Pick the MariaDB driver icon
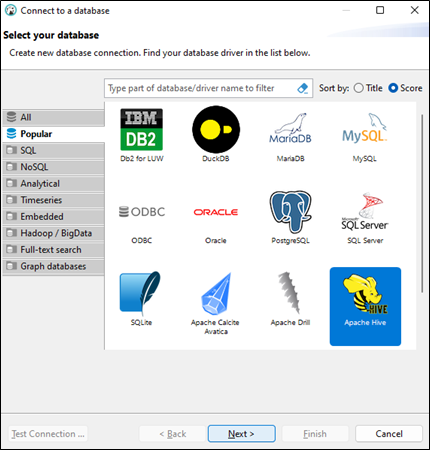This screenshot has width=430, height=450. click(x=290, y=129)
